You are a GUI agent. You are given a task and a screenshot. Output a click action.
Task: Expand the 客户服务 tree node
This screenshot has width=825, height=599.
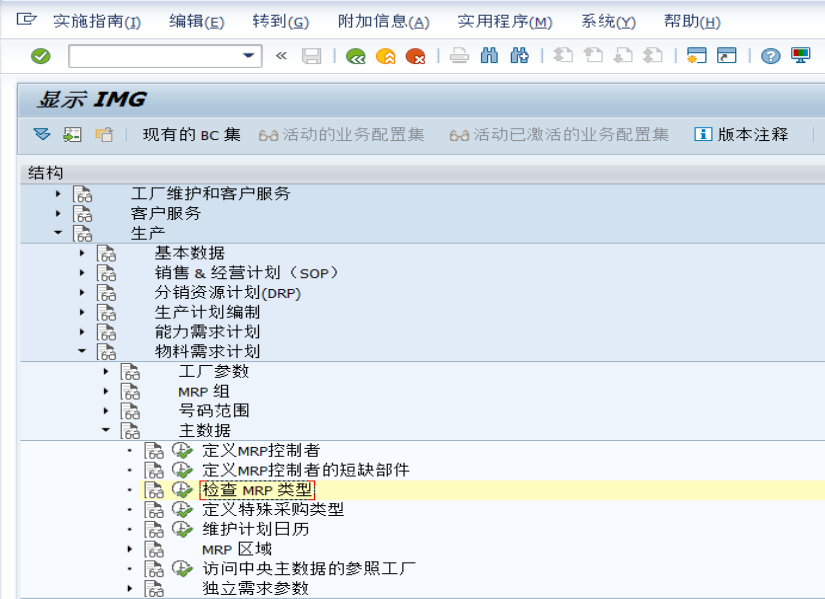pyautogui.click(x=58, y=214)
